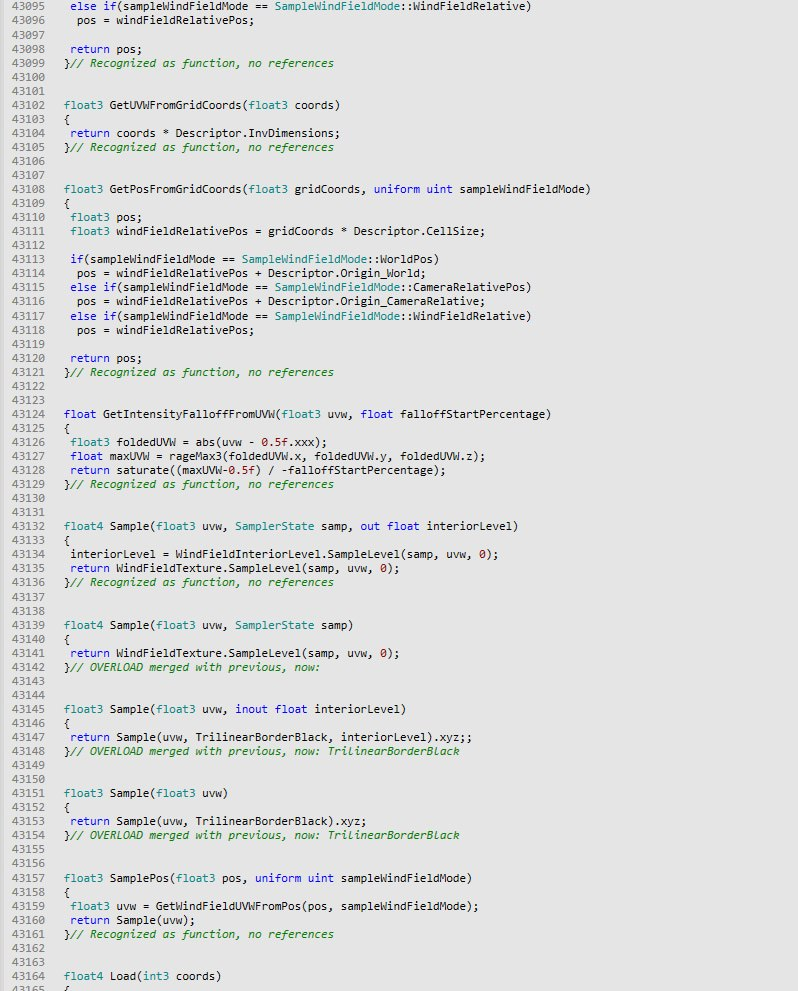Click TrilinearBorderBlack argument on line 43153

click(x=261, y=821)
